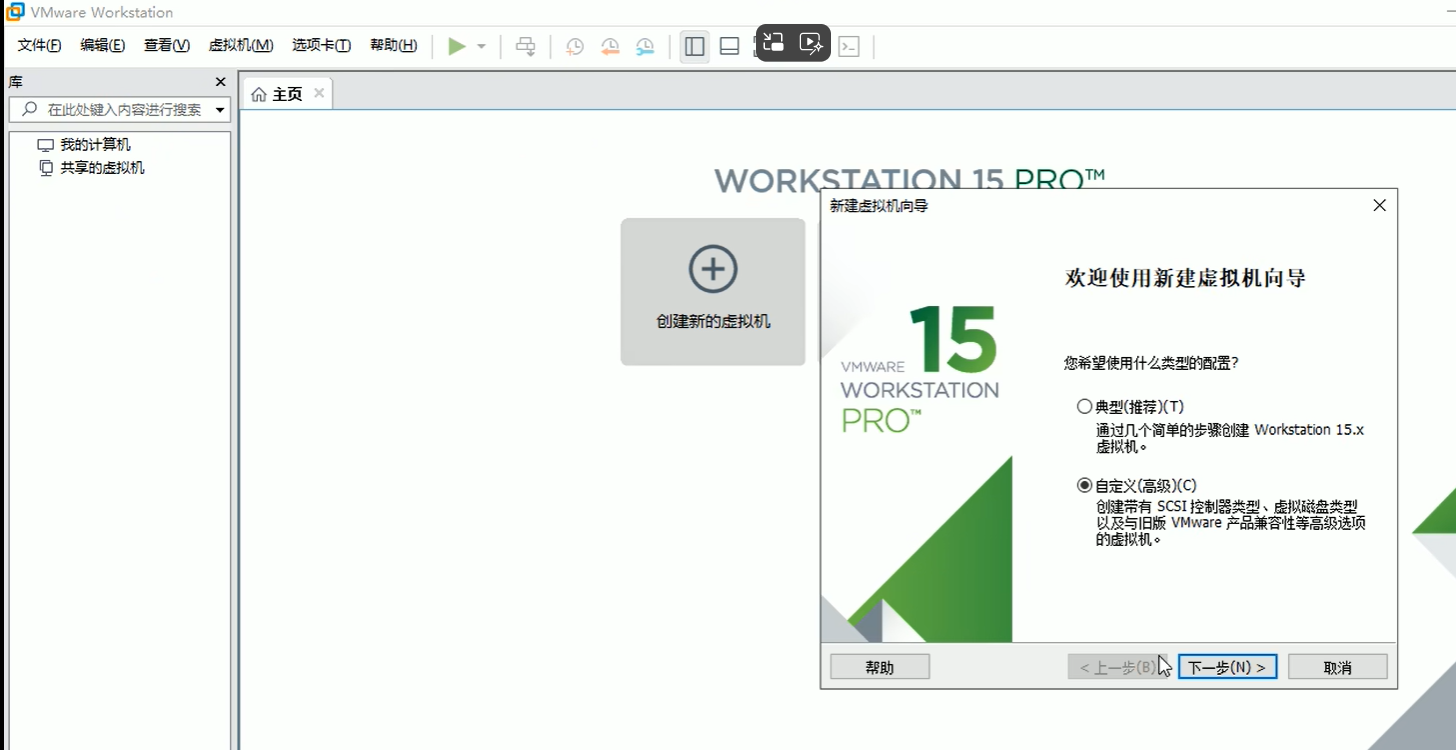
Task: Open the 文件(F) menu
Action: coord(40,45)
